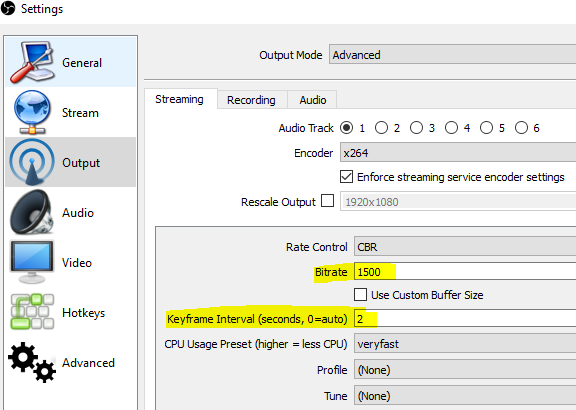576x410 pixels.
Task: Uncheck Enforce streaming service encoder settings
Action: [x=346, y=177]
